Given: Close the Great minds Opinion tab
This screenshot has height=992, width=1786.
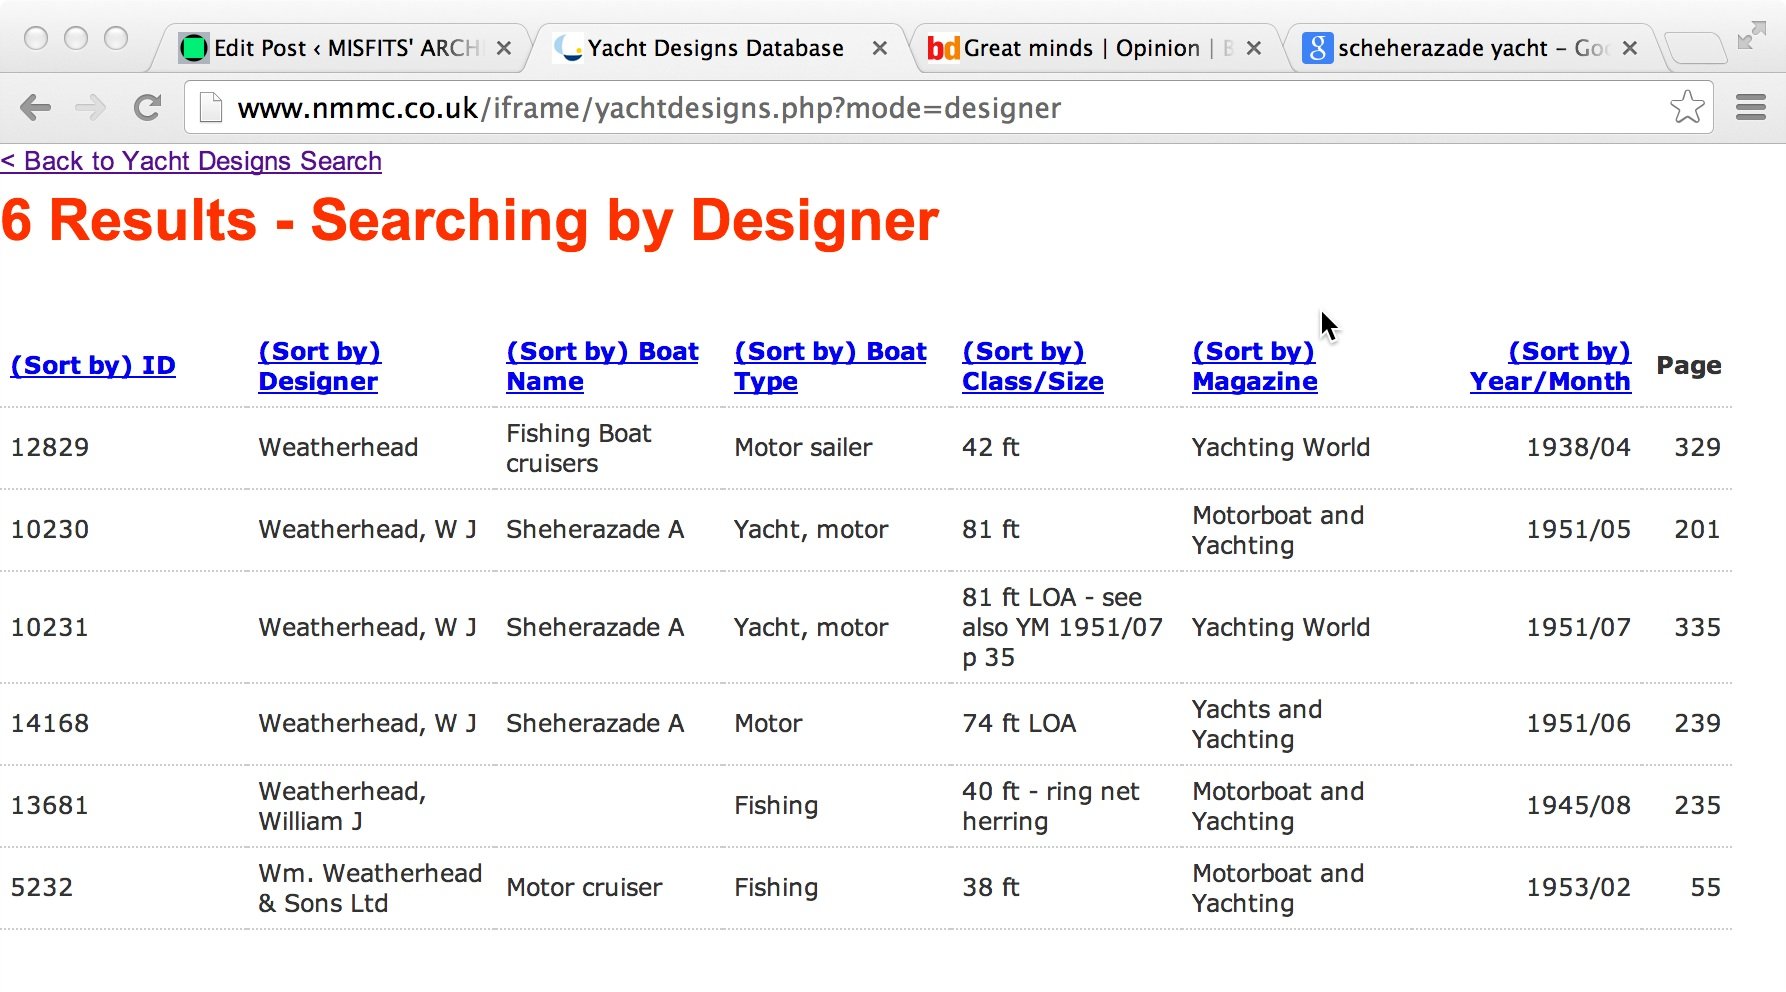Looking at the screenshot, I should [1254, 48].
